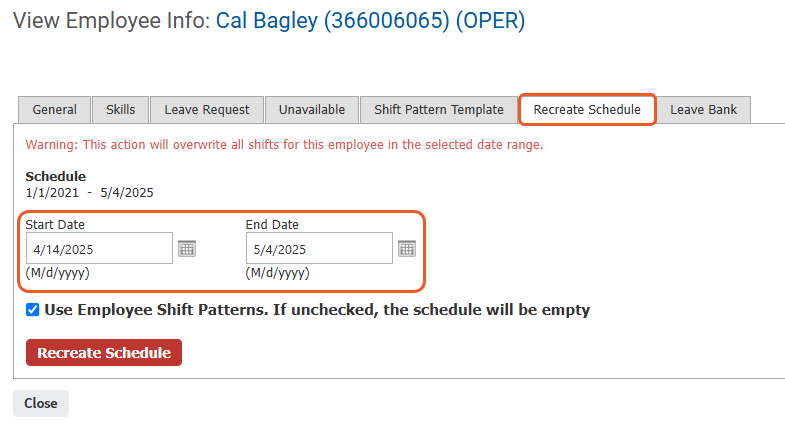View the Leave Bank tab
This screenshot has width=785, height=431.
(703, 110)
